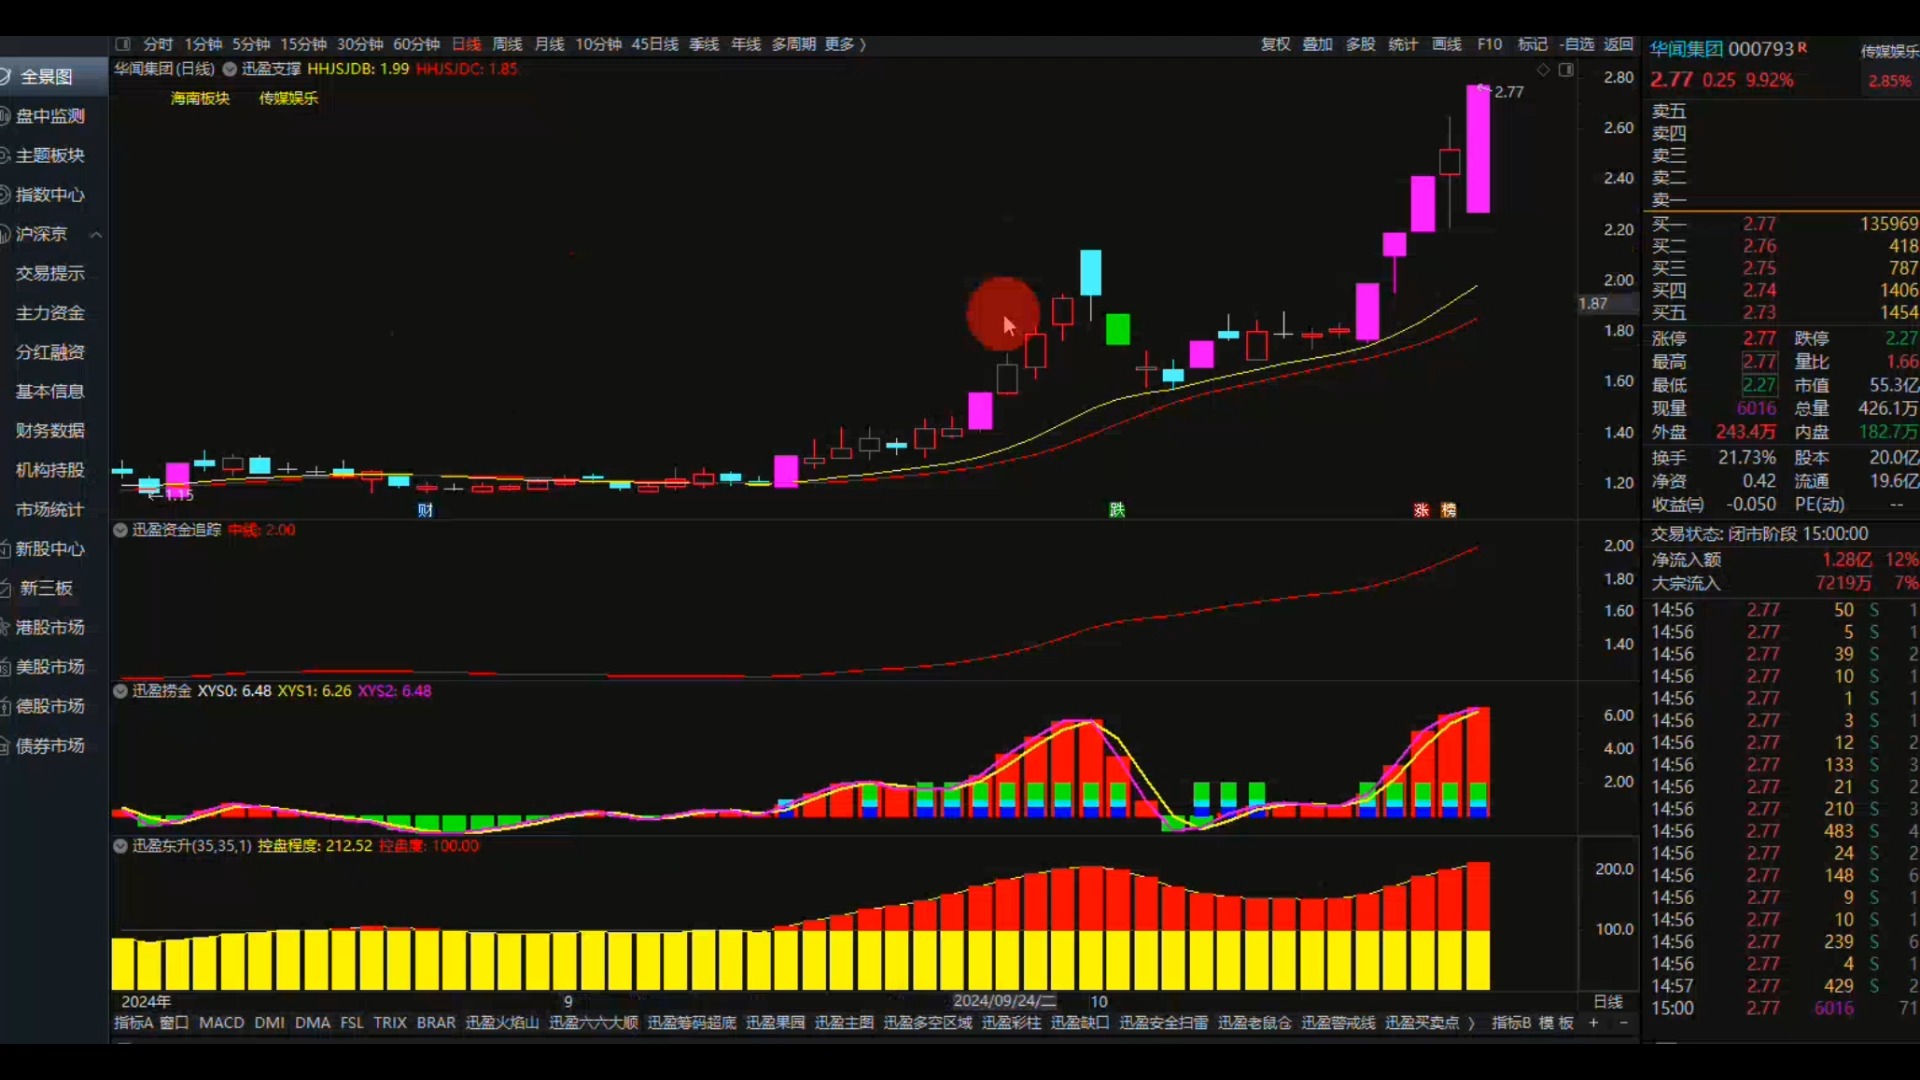
Task: Switch to the 月线 chart period
Action: (x=549, y=44)
